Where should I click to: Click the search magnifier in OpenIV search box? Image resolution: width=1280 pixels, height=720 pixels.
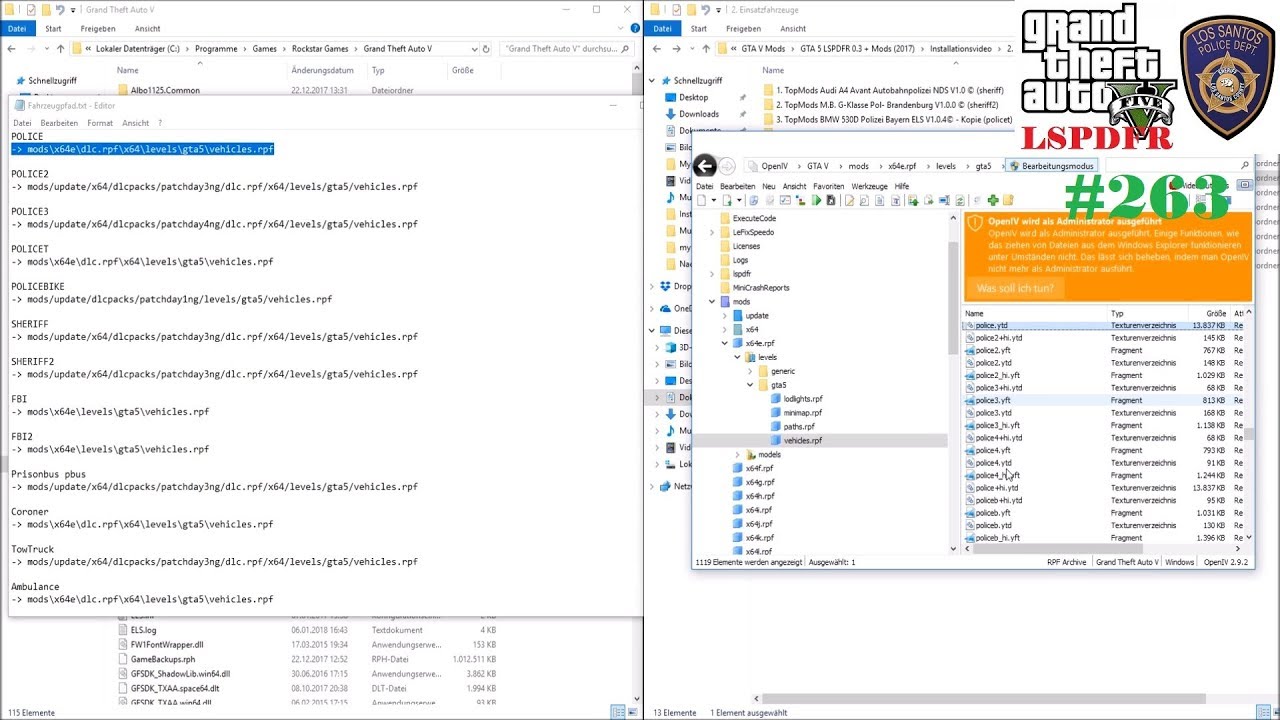[1245, 166]
